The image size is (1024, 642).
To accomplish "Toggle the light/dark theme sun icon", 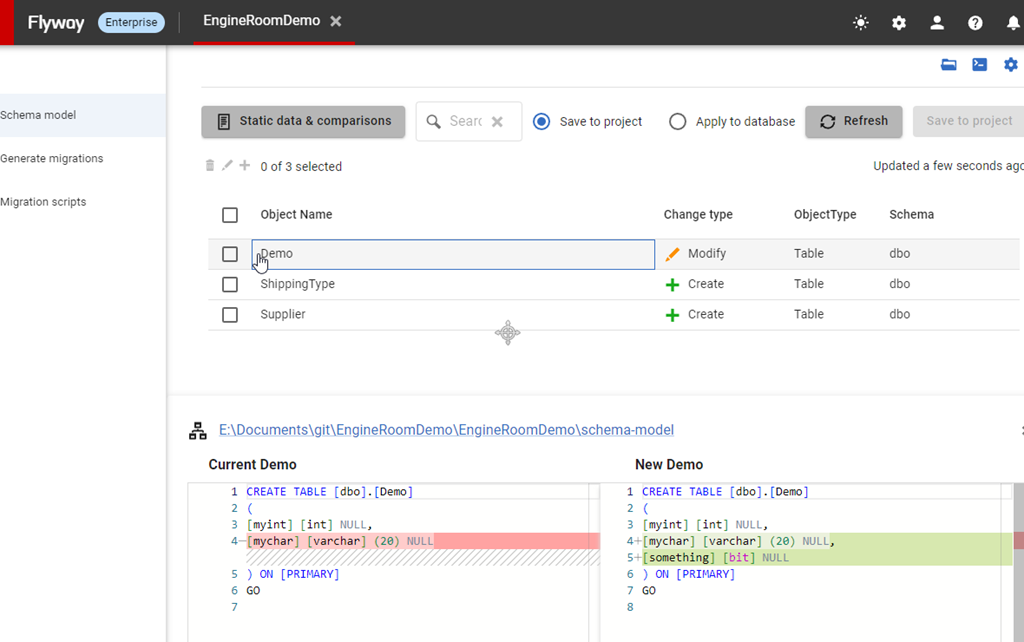I will [x=861, y=23].
